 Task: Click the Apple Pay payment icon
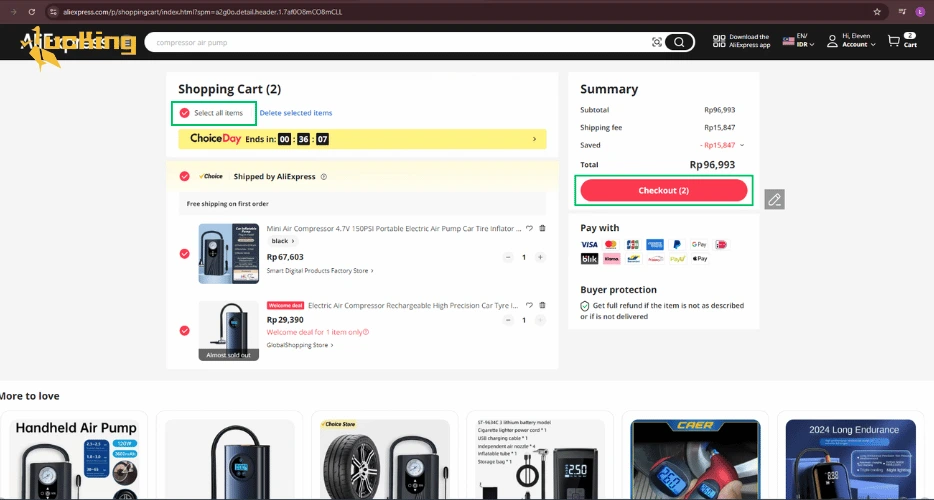(700, 259)
